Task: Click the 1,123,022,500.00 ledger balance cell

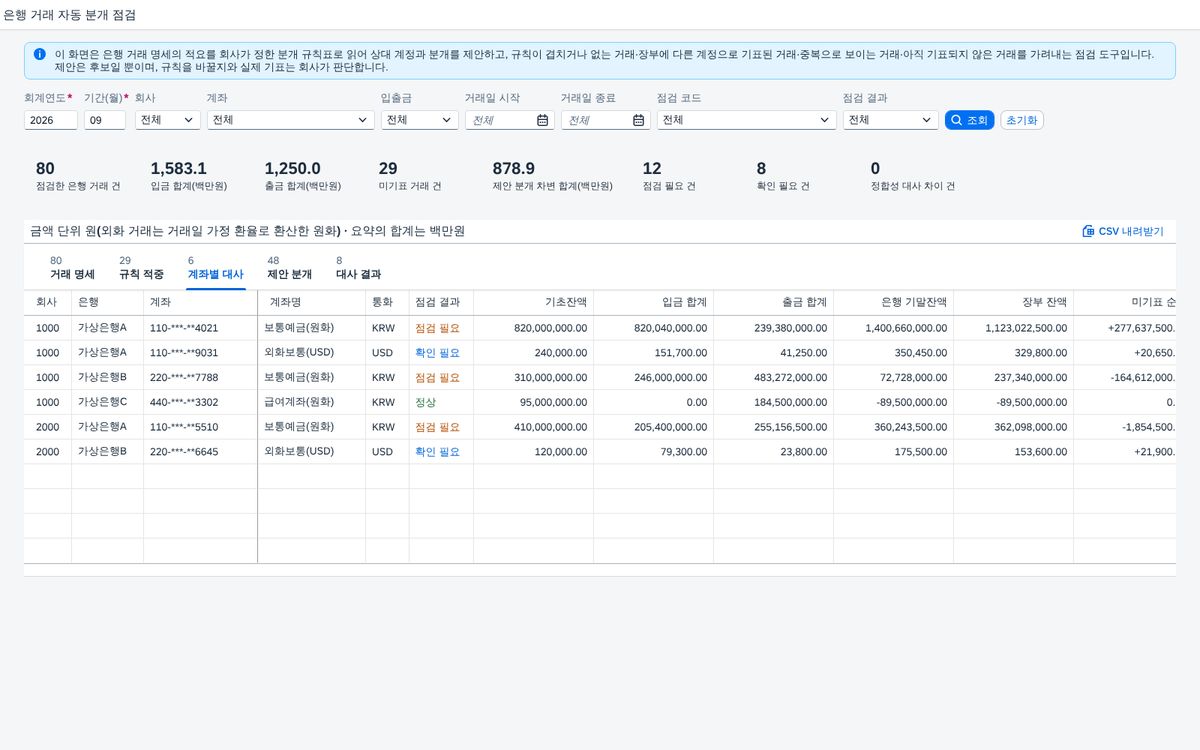Action: (1013, 328)
